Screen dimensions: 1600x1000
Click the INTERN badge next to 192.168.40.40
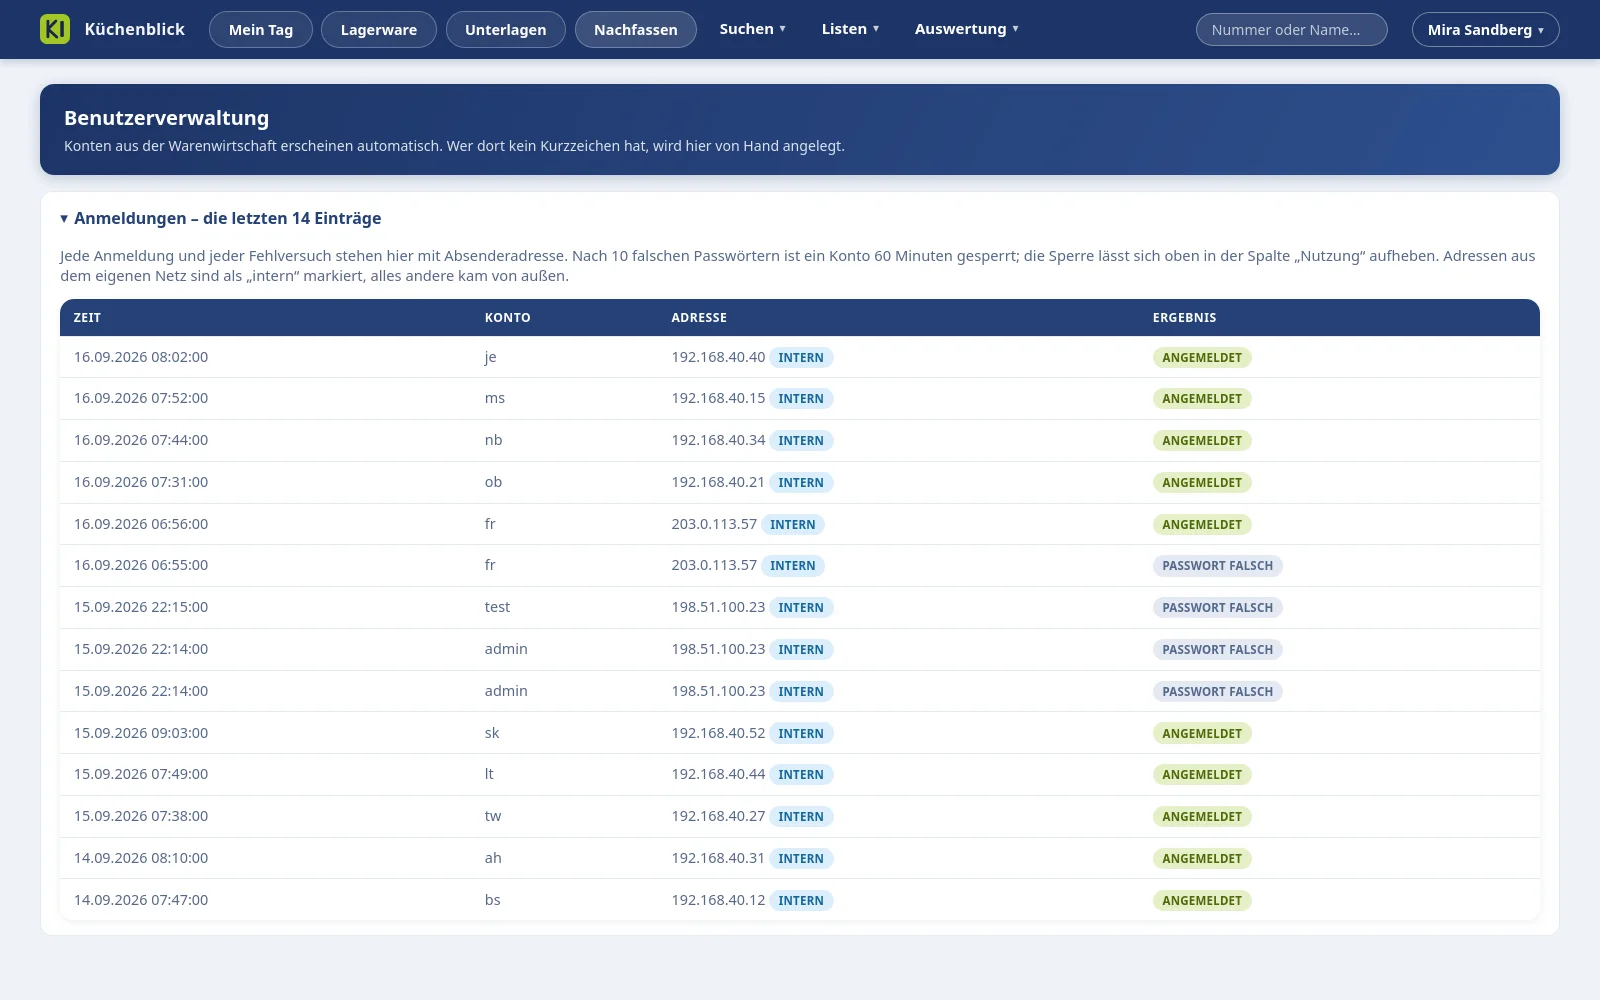[x=801, y=358]
